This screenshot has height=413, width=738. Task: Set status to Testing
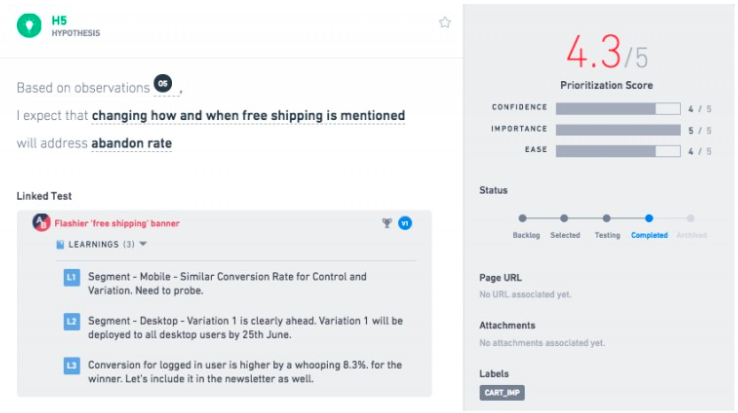coord(607,218)
